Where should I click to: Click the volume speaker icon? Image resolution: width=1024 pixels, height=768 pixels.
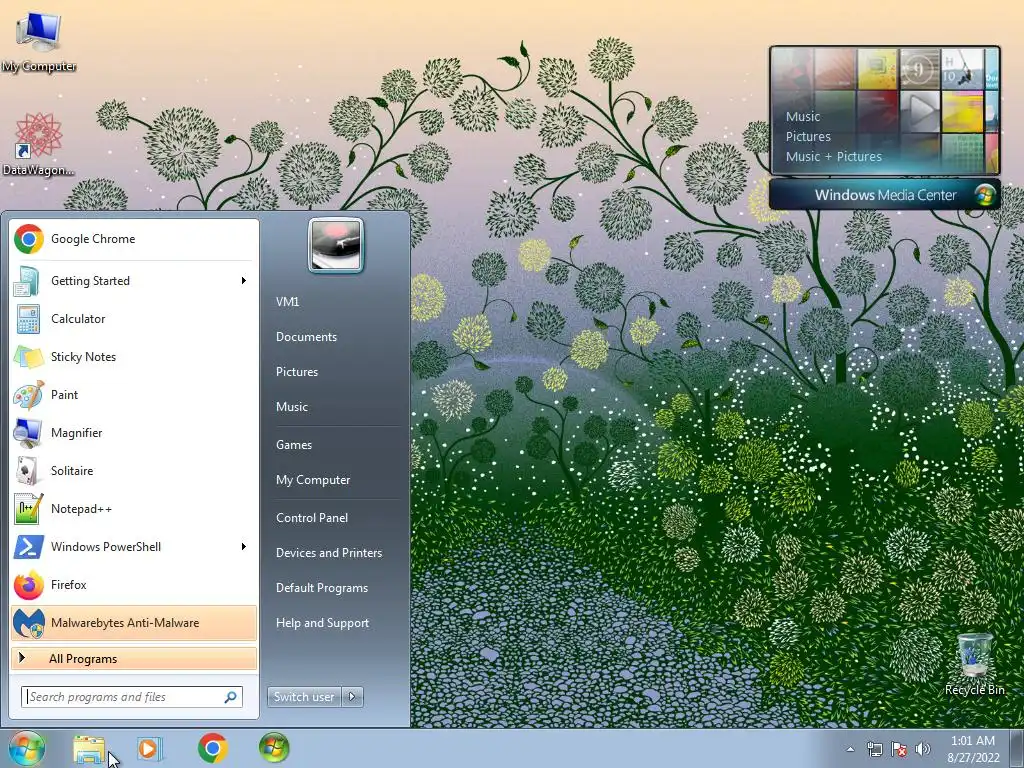[x=923, y=749]
